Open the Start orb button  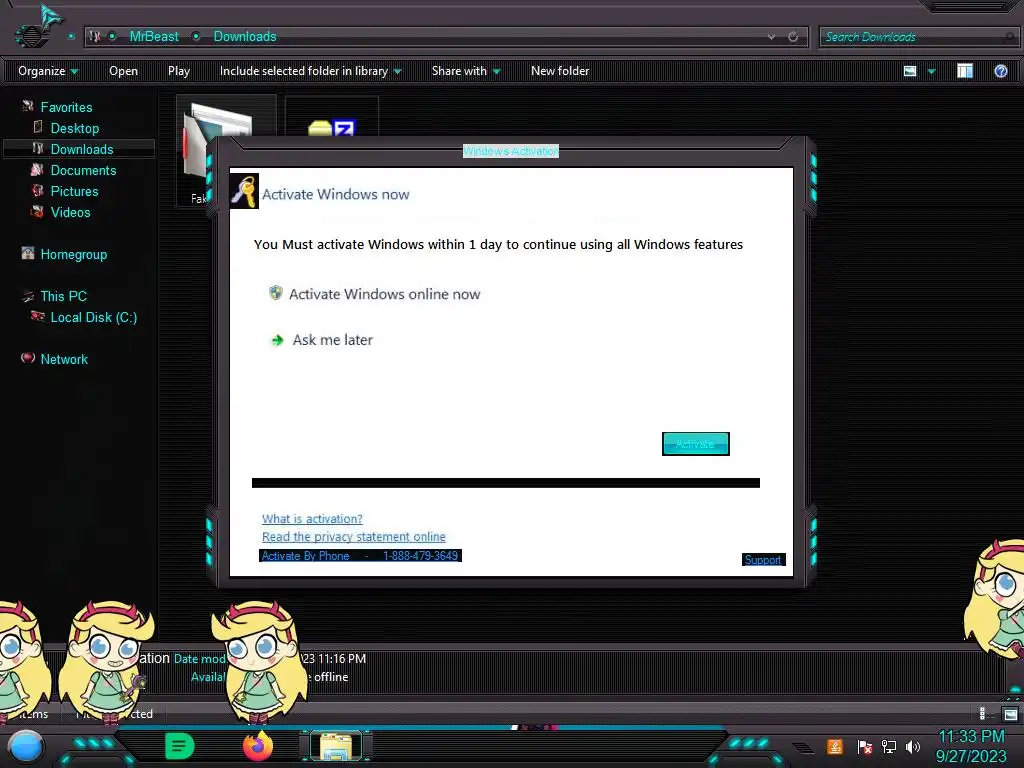(x=26, y=748)
